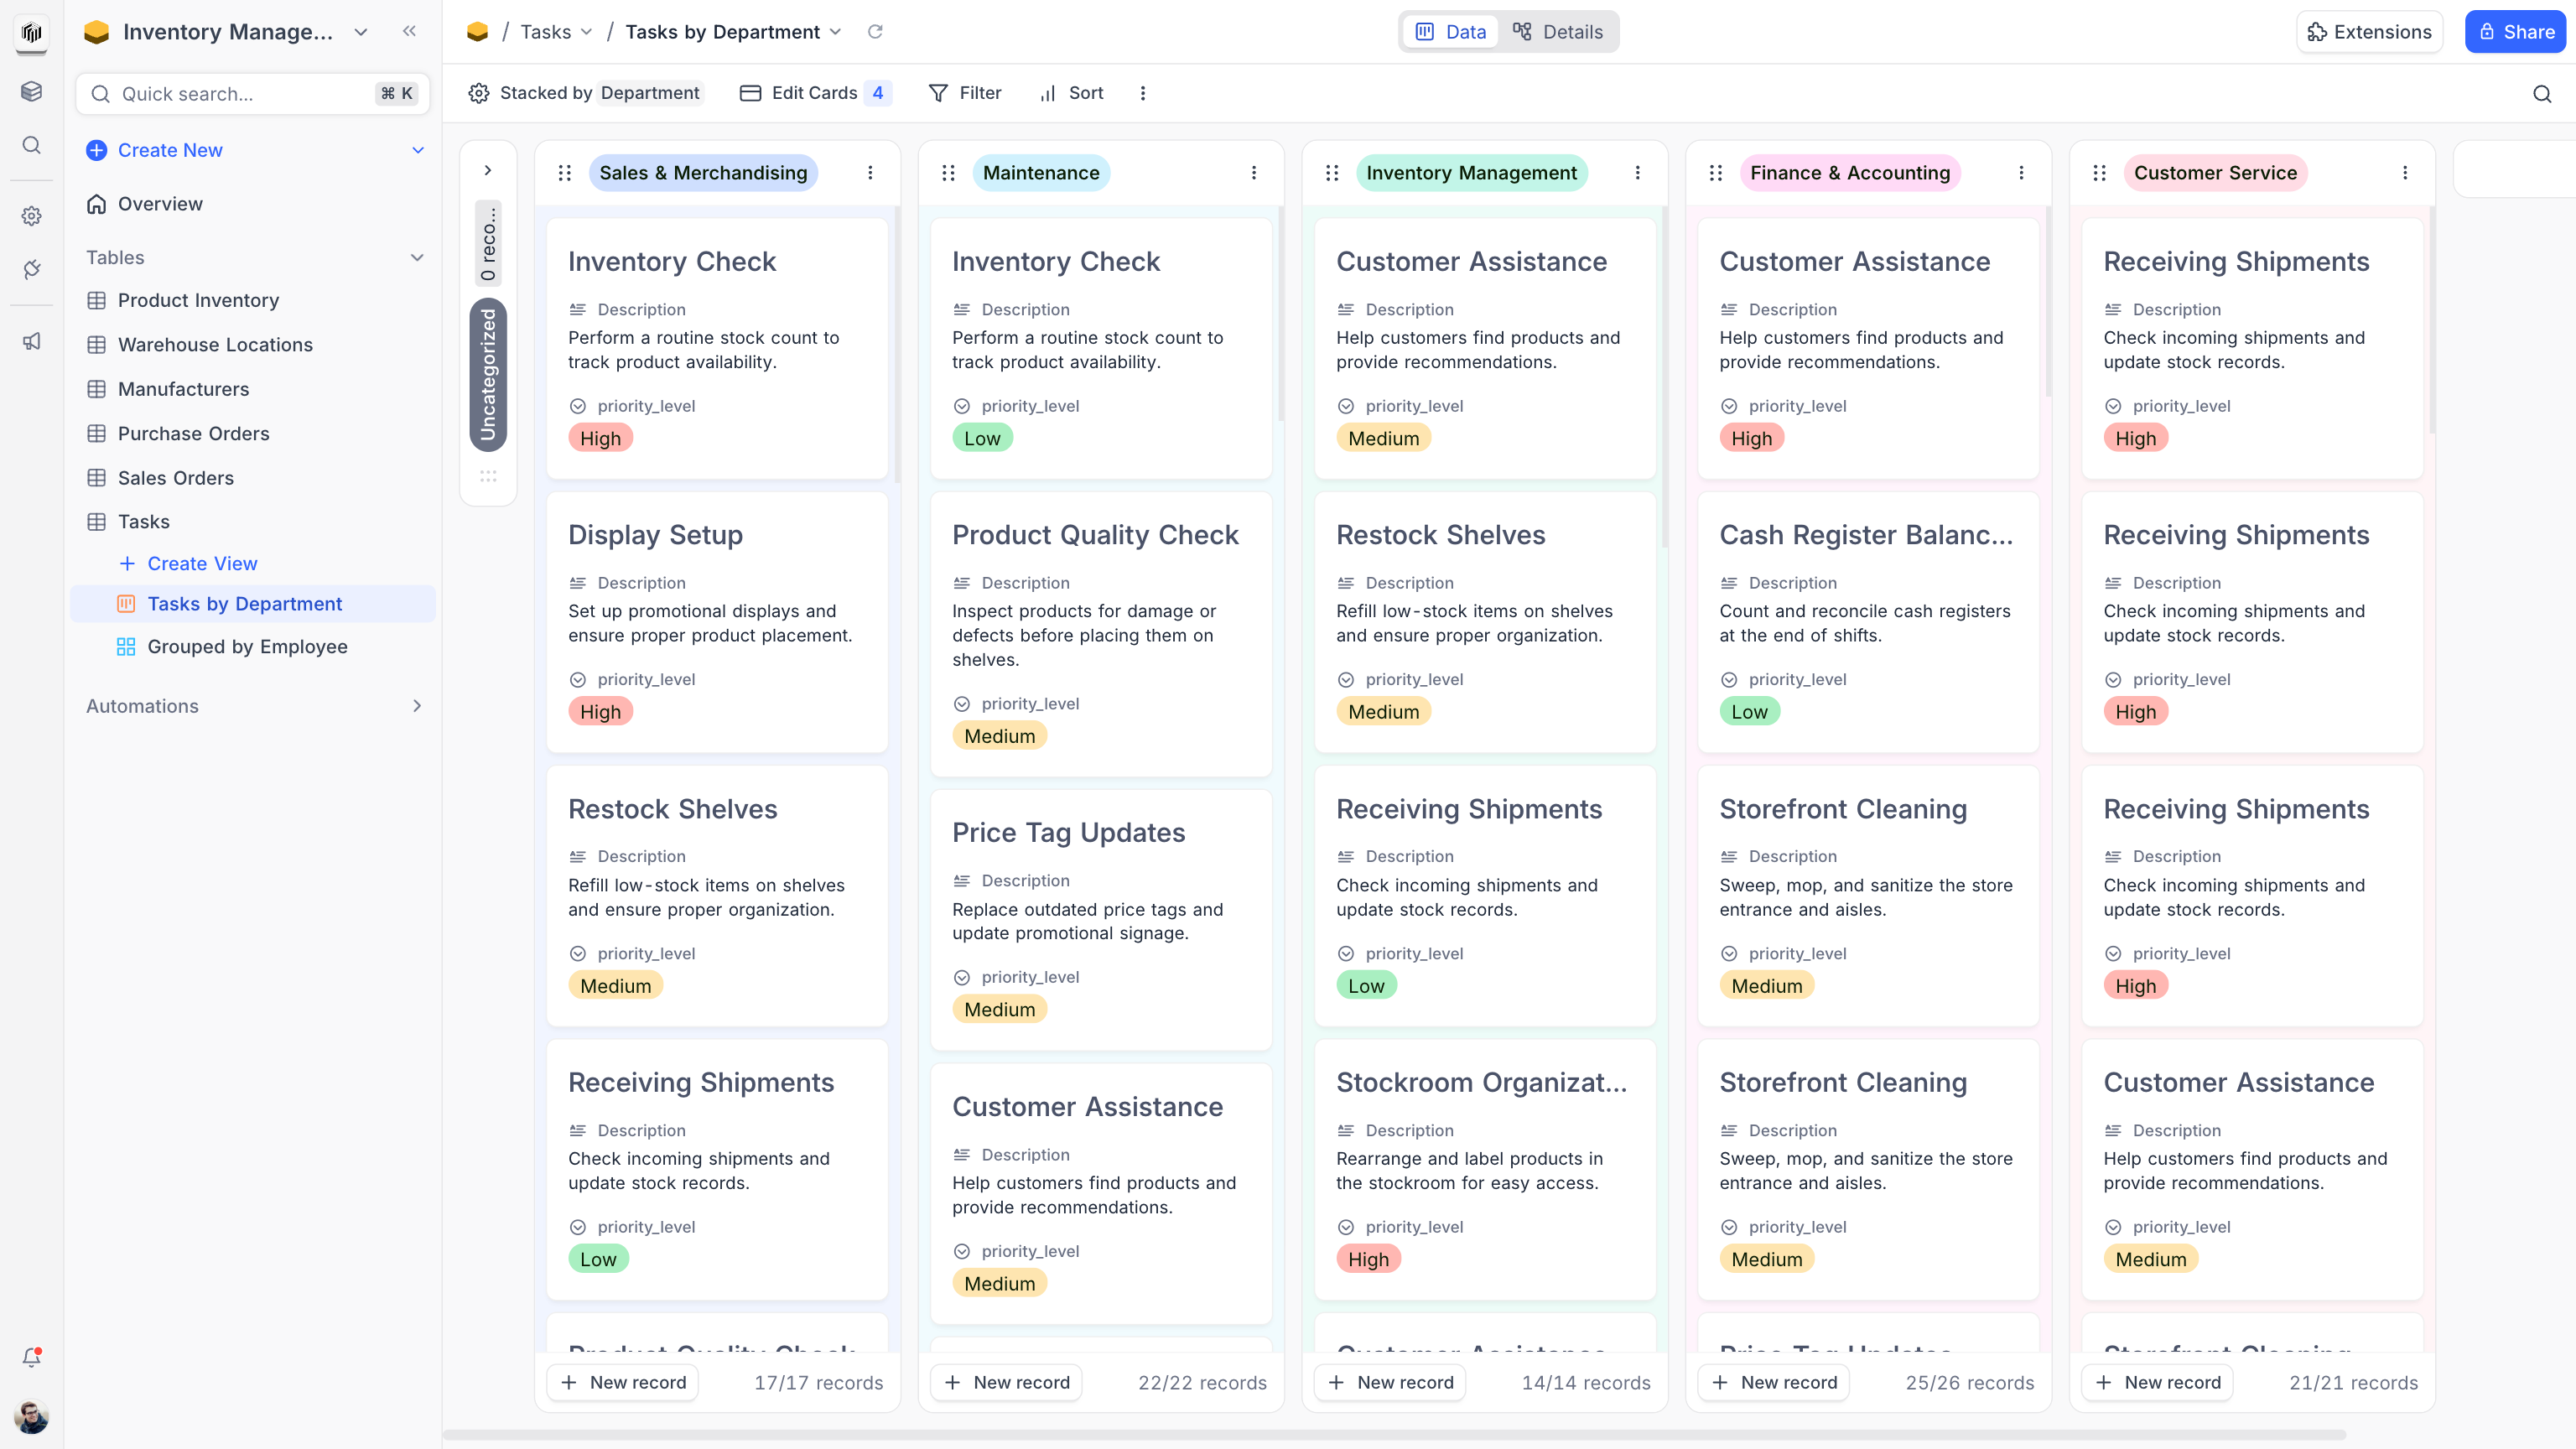Click the refresh icon next to Tasks by Department

tap(875, 32)
